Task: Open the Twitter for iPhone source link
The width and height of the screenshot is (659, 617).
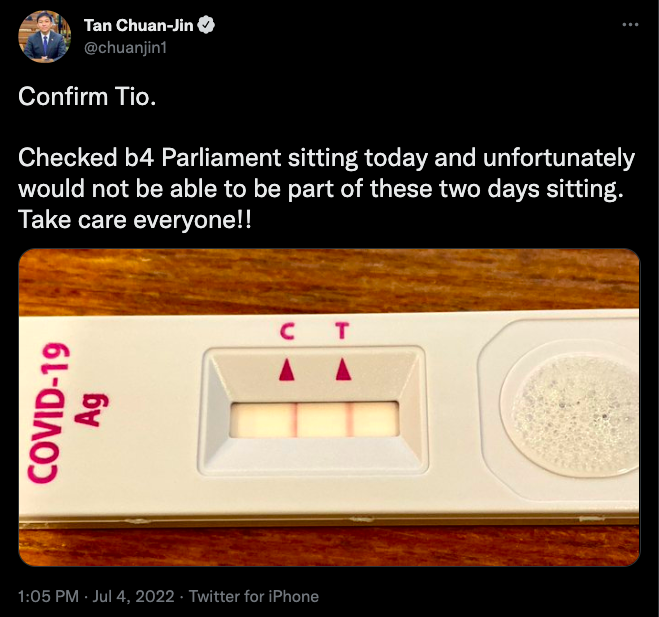Action: tap(253, 596)
